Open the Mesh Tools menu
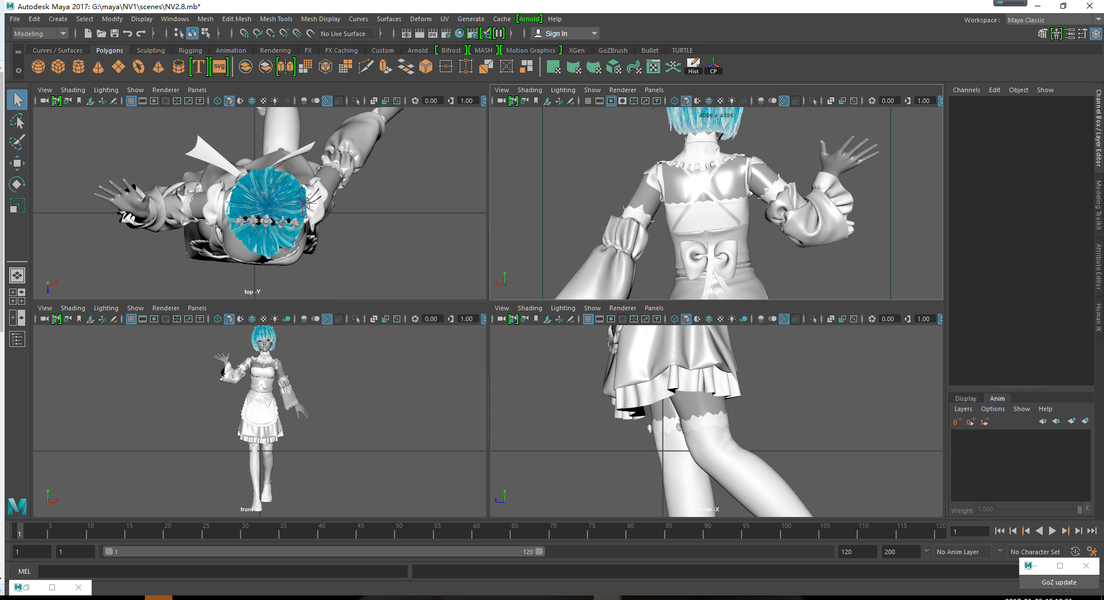1104x600 pixels. coord(275,19)
